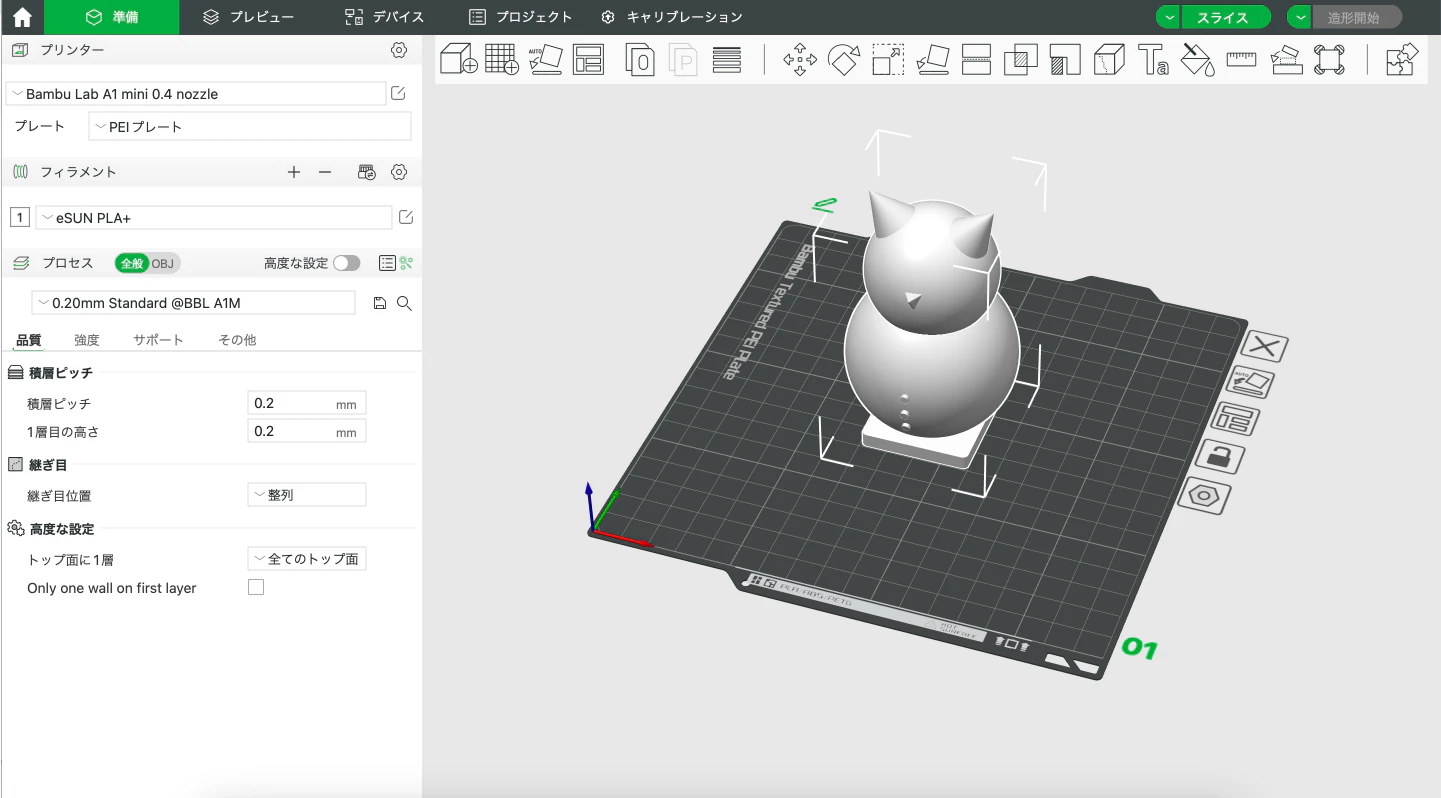Viewport: 1441px width, 798px height.
Task: Select the Text shape tool
Action: point(1153,59)
